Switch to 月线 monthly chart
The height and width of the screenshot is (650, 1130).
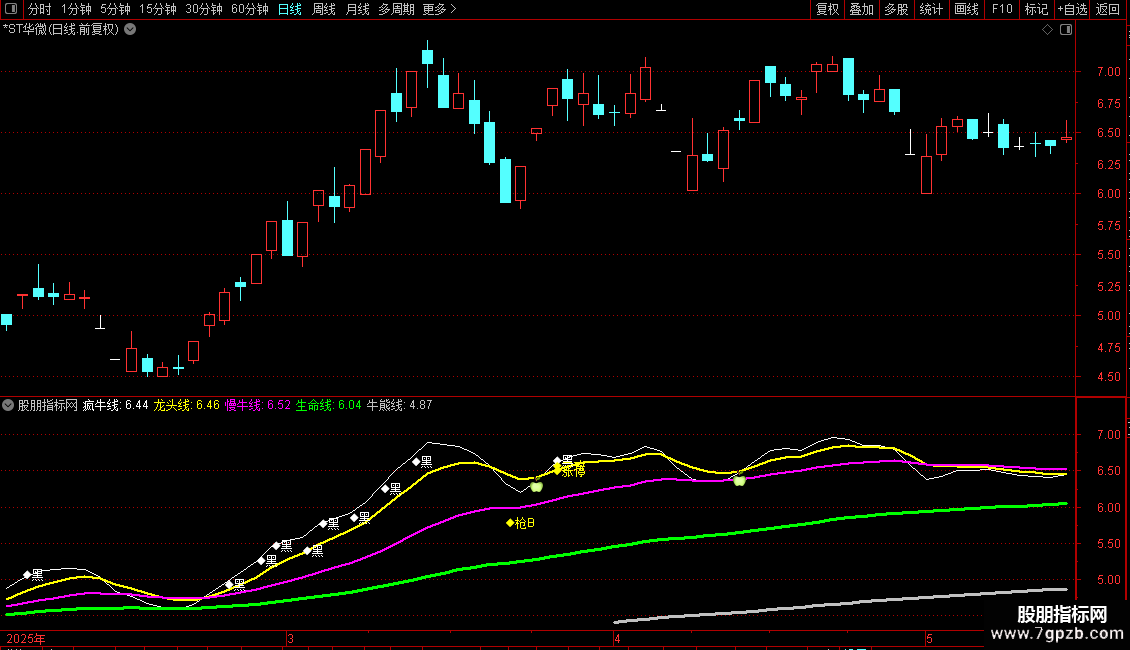click(357, 9)
